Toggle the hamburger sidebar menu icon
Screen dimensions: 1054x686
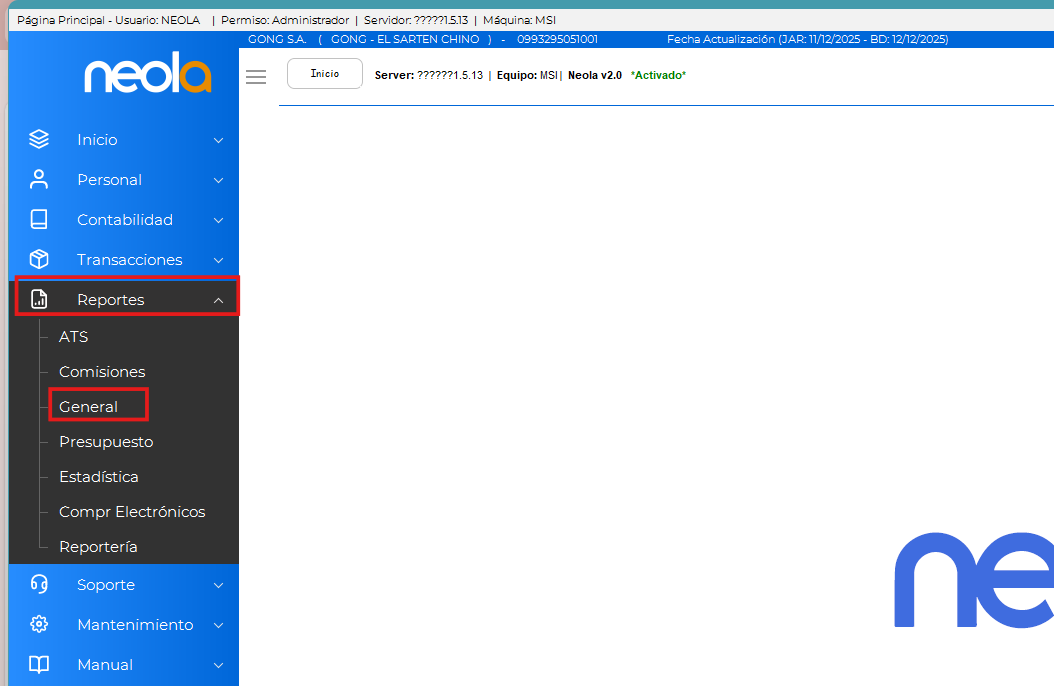[256, 77]
